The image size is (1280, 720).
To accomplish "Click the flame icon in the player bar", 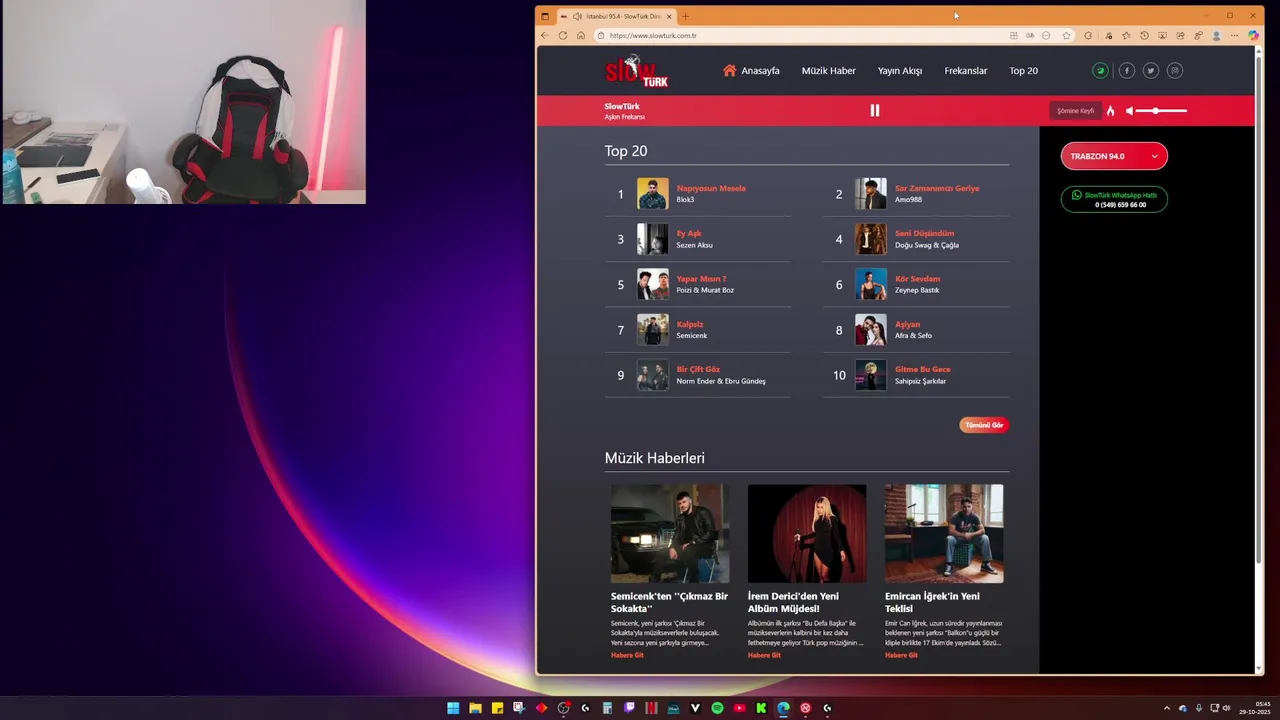I will coord(1110,111).
